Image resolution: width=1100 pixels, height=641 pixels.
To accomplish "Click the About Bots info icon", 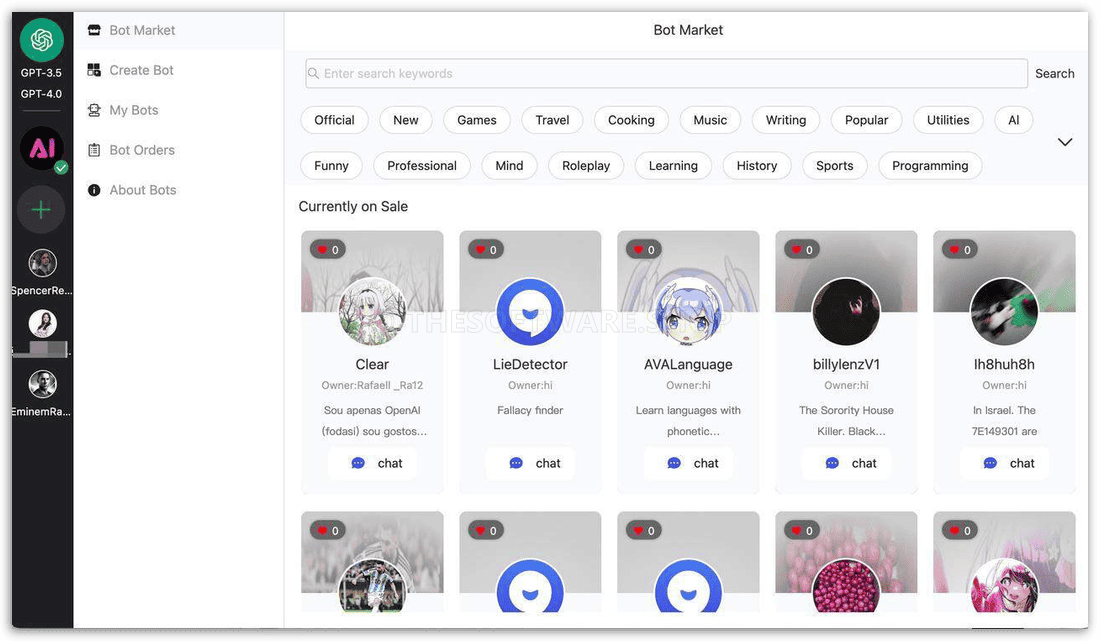I will pyautogui.click(x=94, y=190).
